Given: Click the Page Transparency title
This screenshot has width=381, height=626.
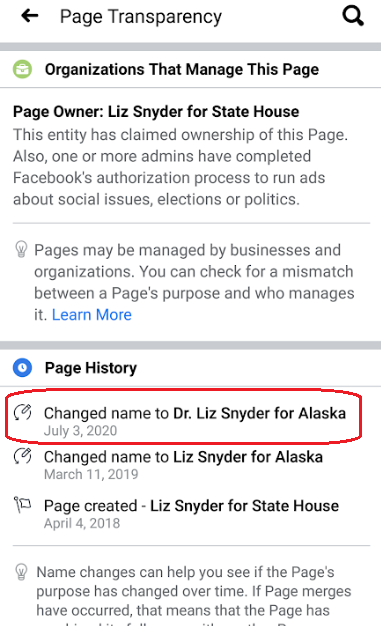Looking at the screenshot, I should click(x=141, y=17).
